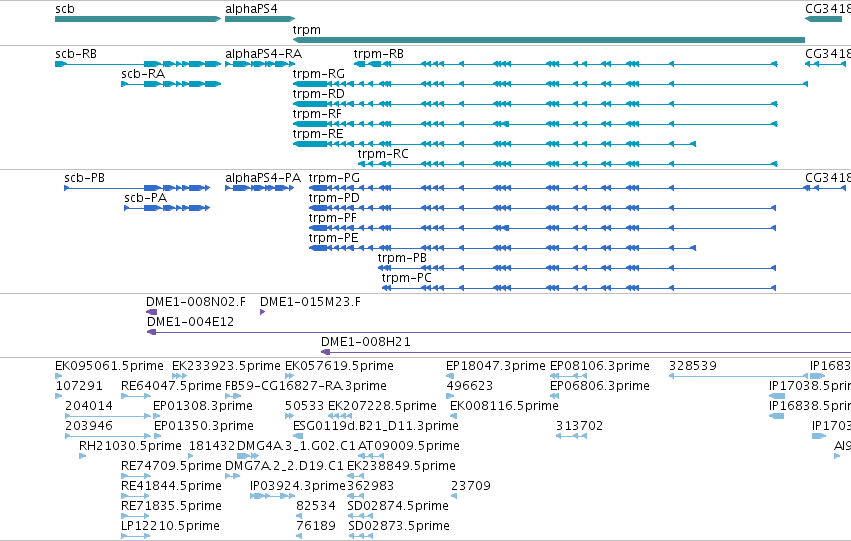Click the RH21030.5prime EST label
The width and height of the screenshot is (851, 541).
[130, 446]
